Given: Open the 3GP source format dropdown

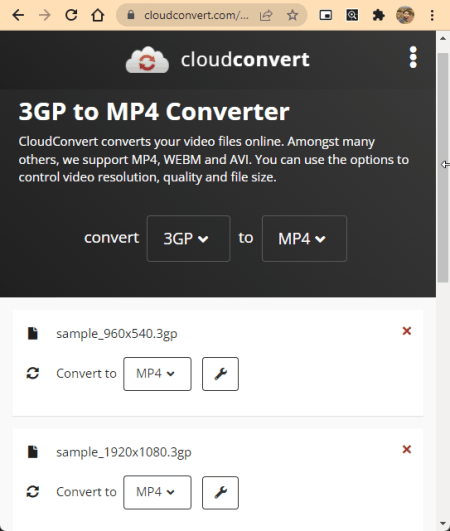Looking at the screenshot, I should click(189, 238).
